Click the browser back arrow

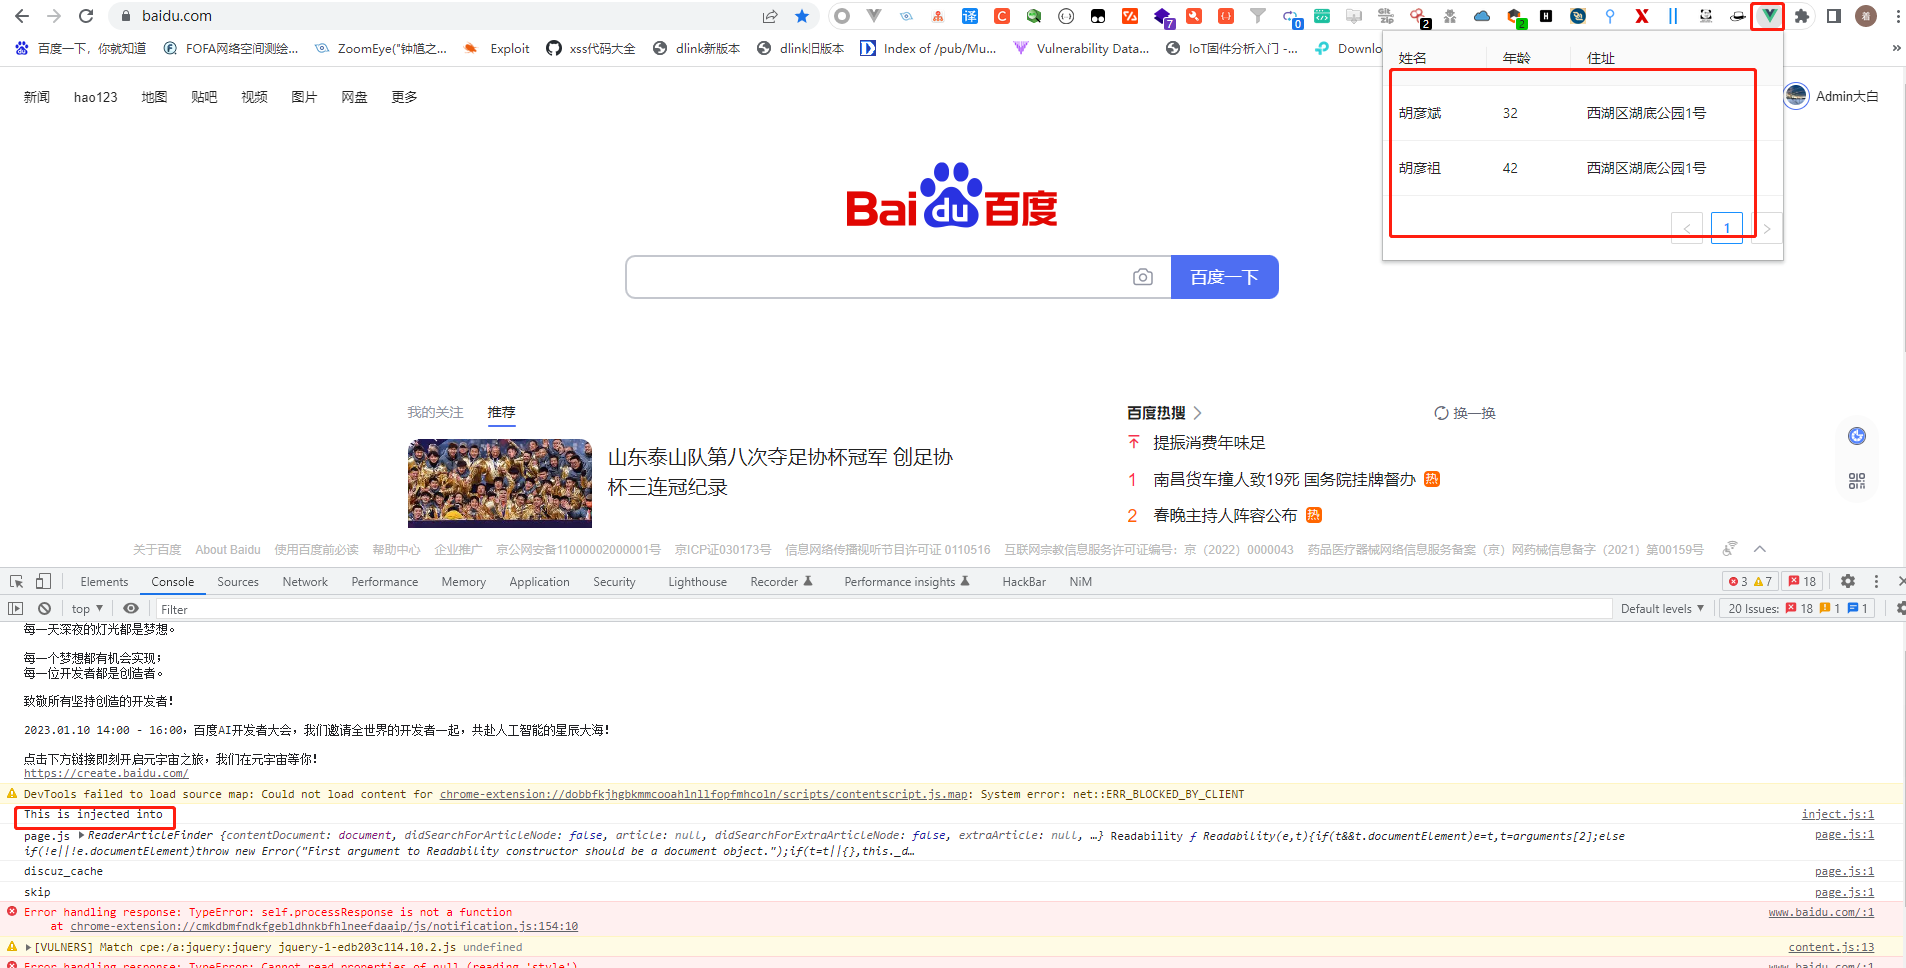(x=22, y=16)
